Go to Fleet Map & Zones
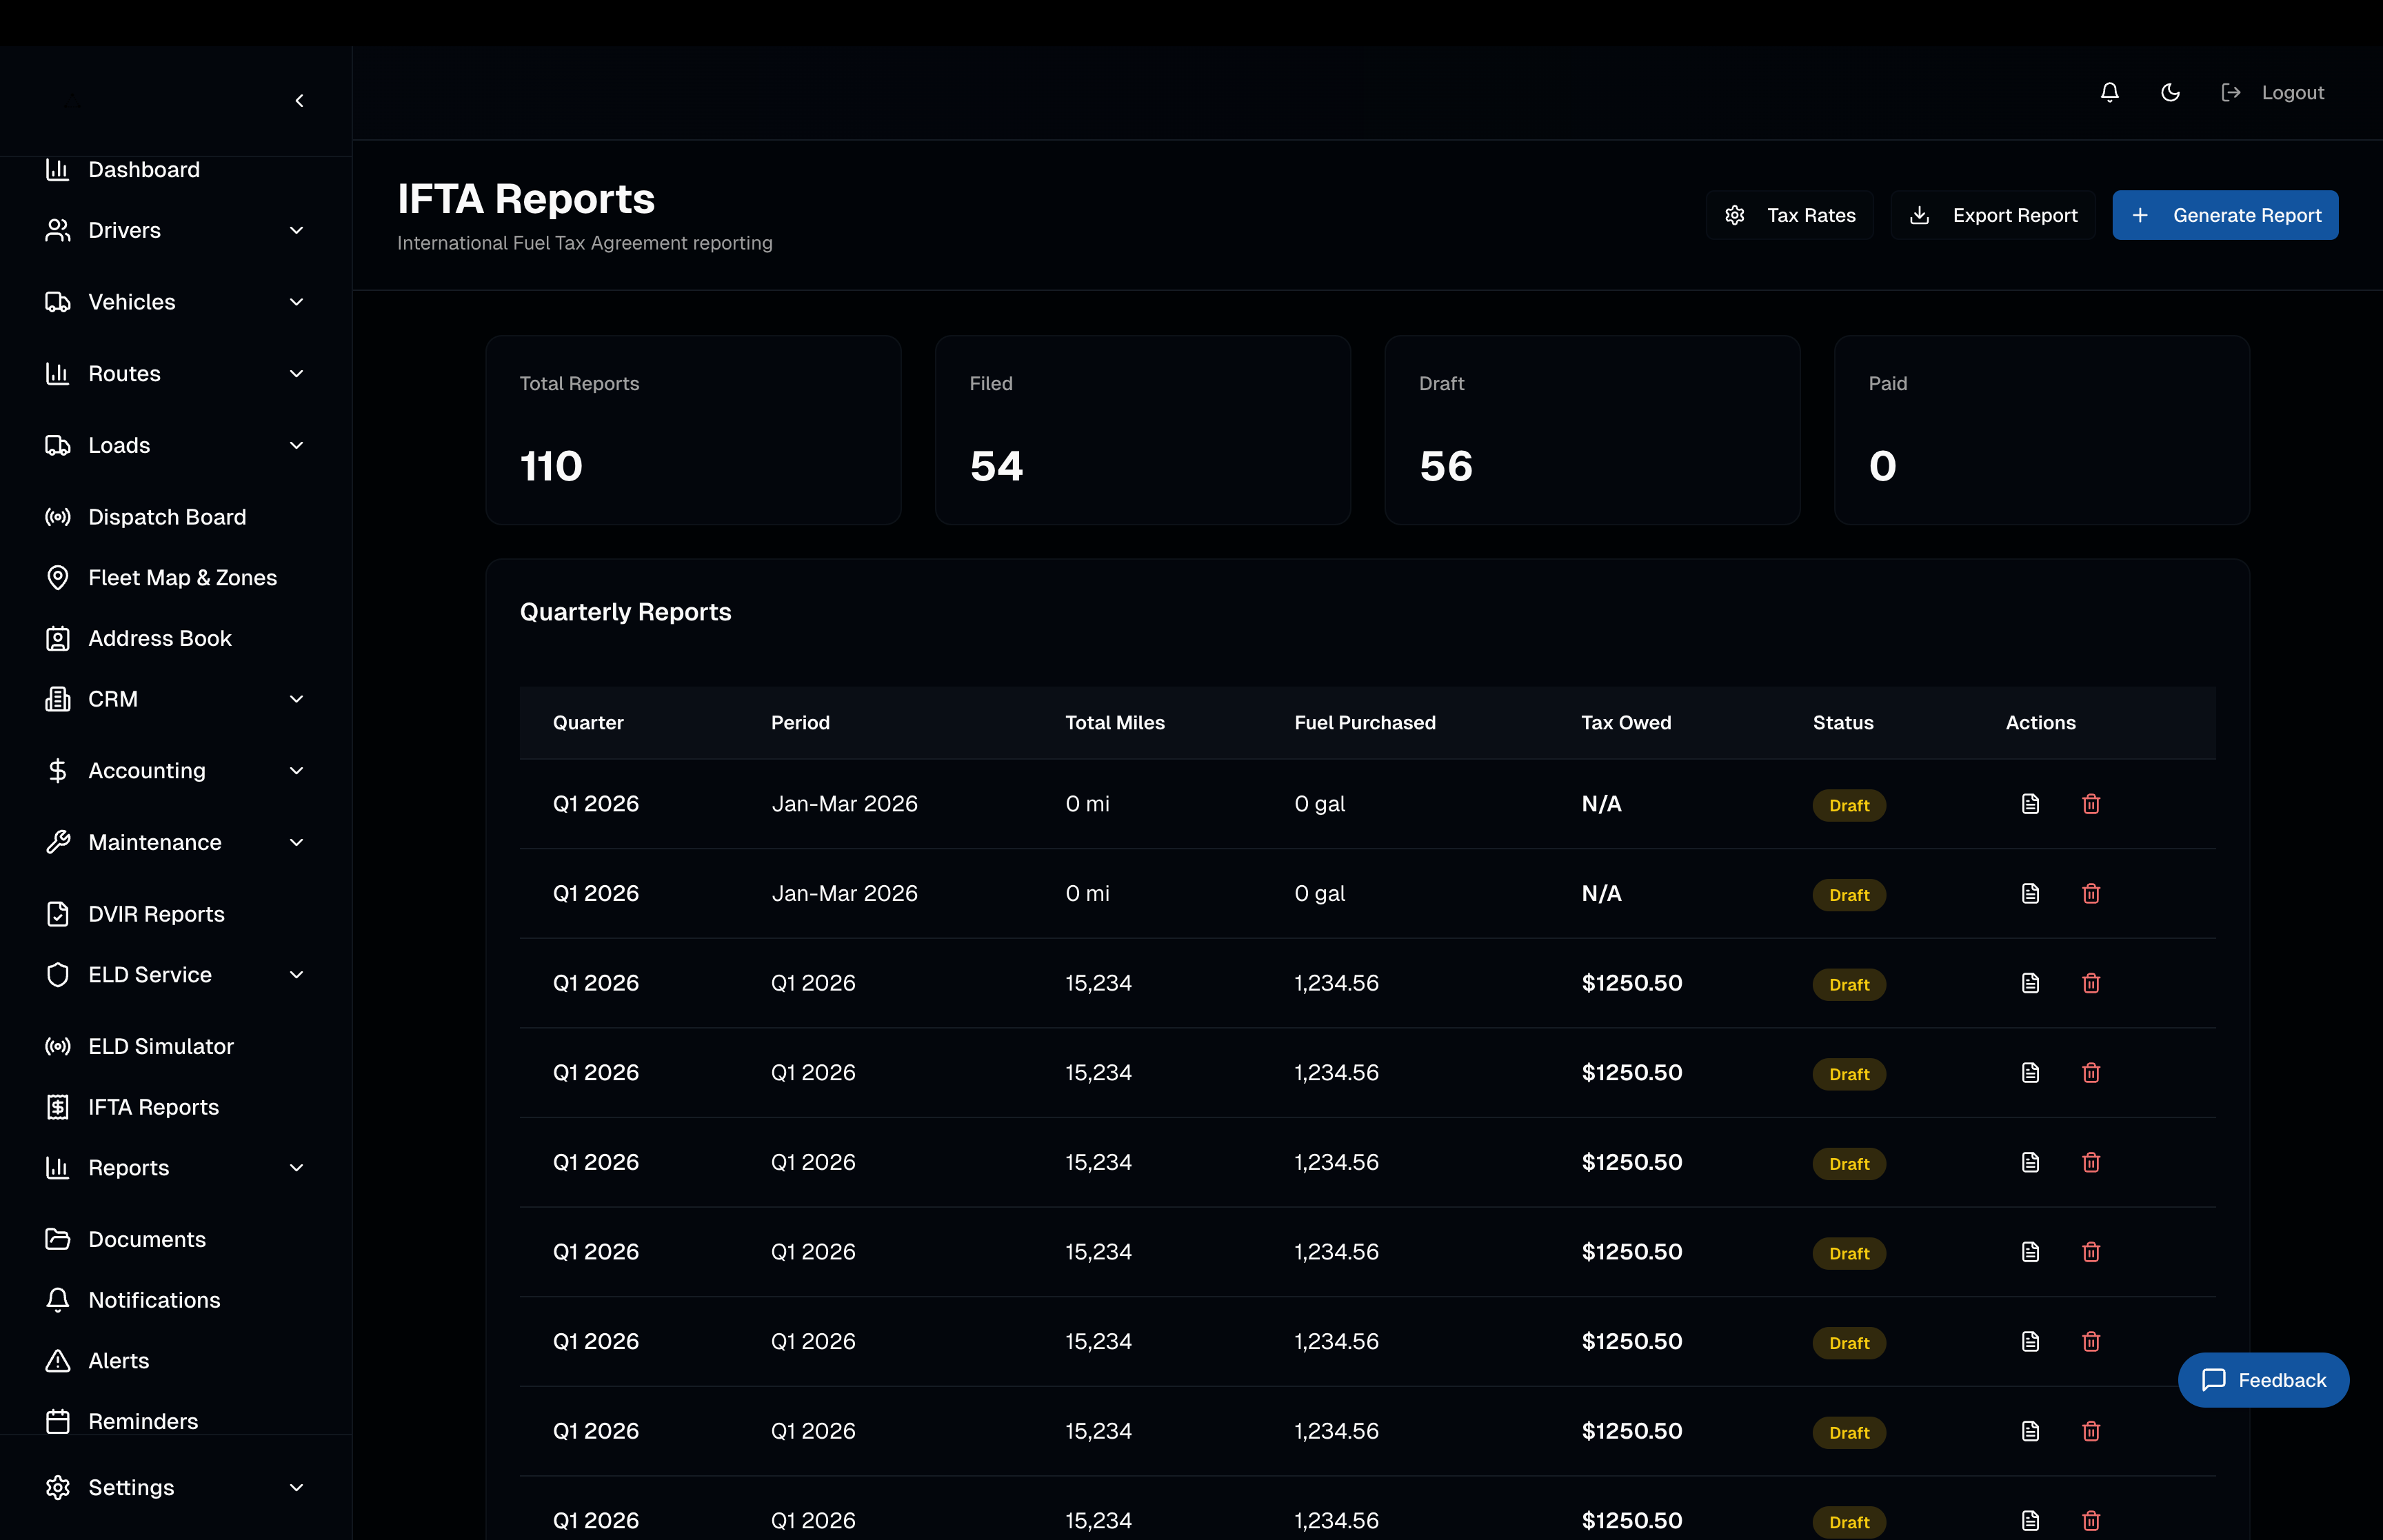The image size is (2383, 1540). click(x=182, y=578)
